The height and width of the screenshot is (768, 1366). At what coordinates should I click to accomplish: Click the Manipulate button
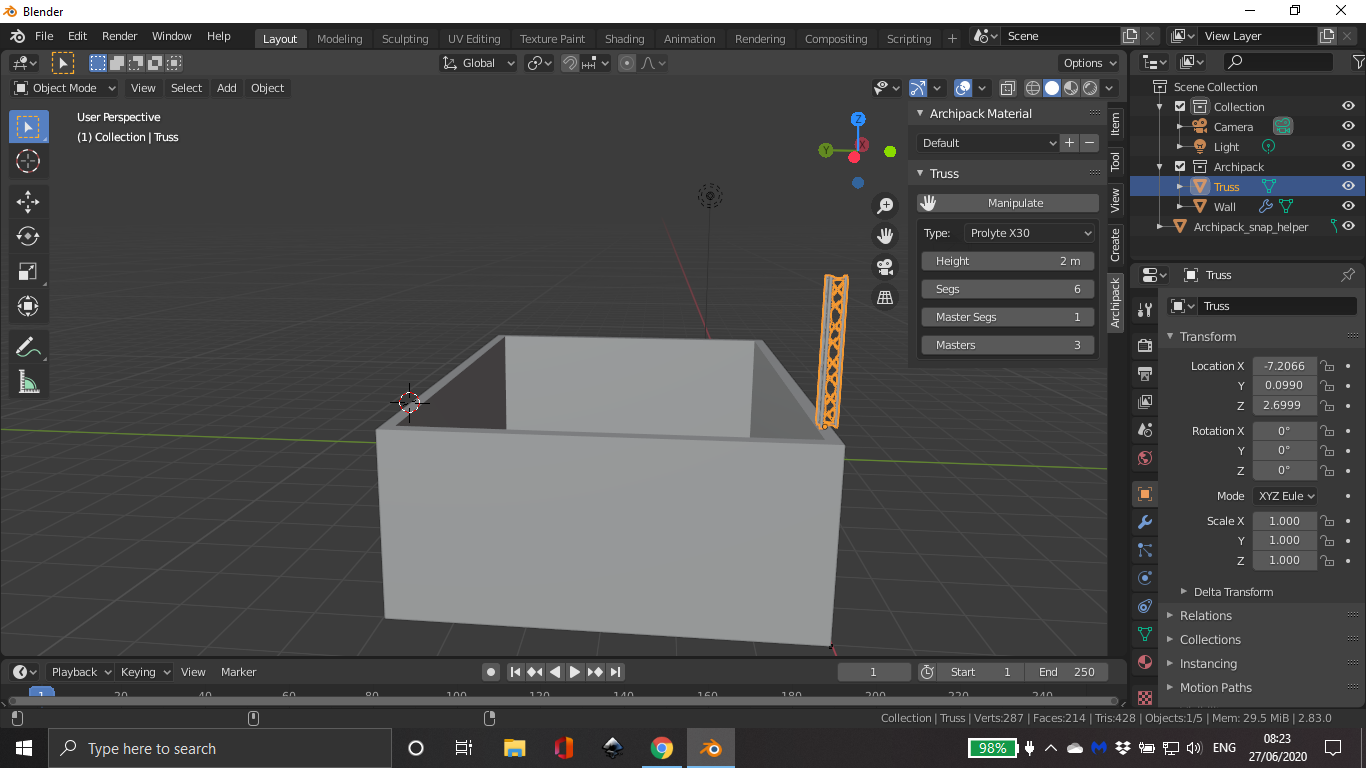pyautogui.click(x=1008, y=203)
